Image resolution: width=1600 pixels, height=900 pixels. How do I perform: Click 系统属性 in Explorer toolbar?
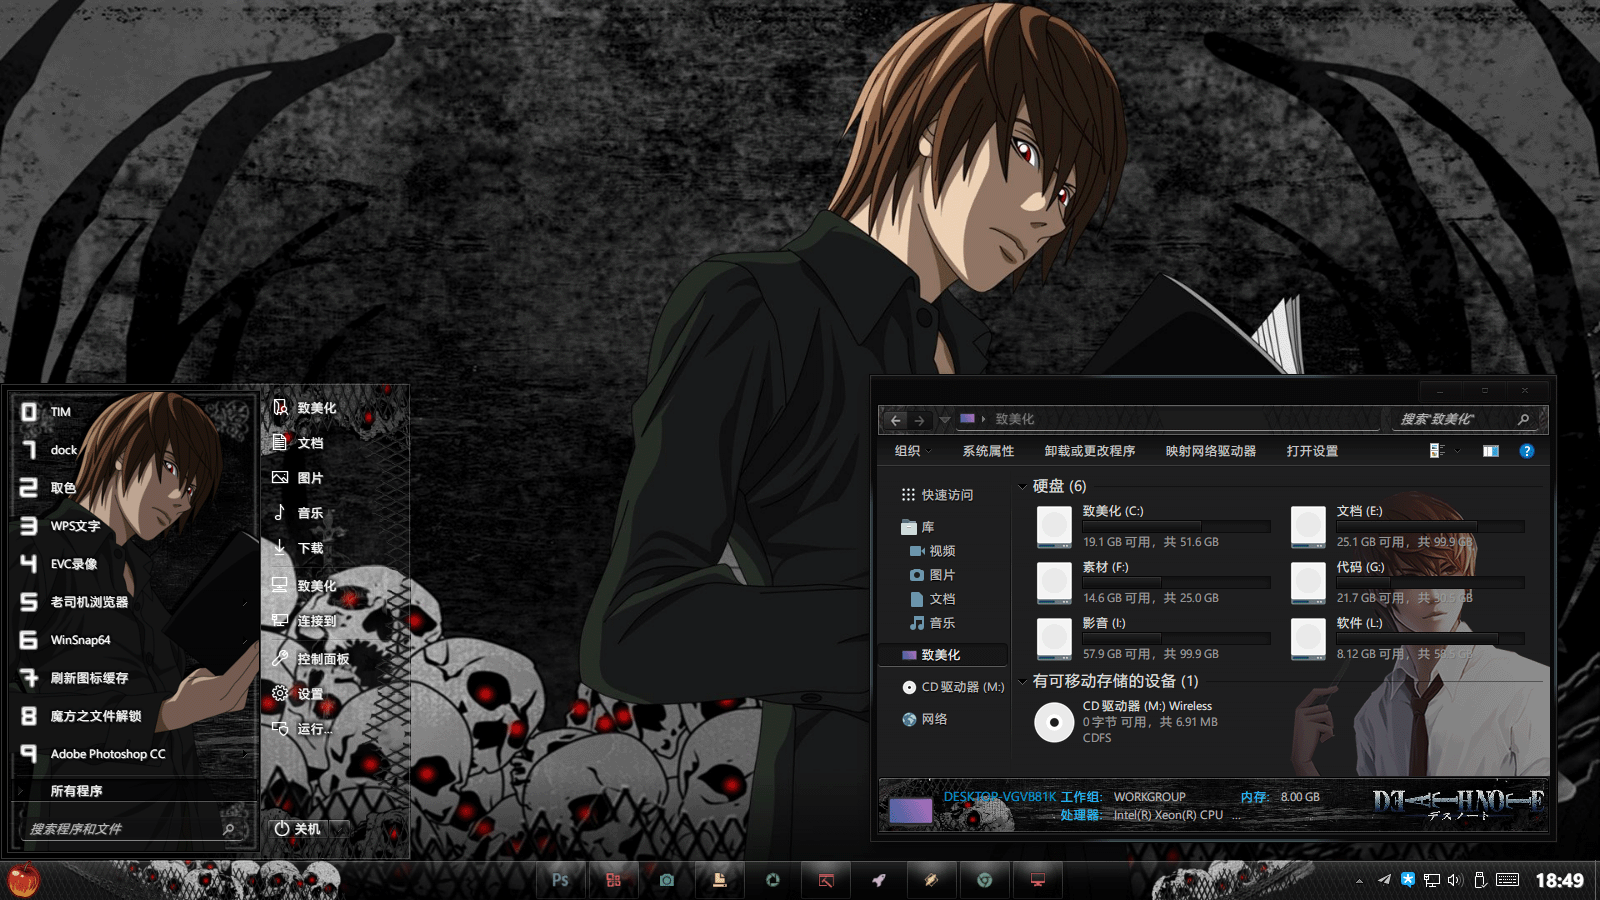988,451
